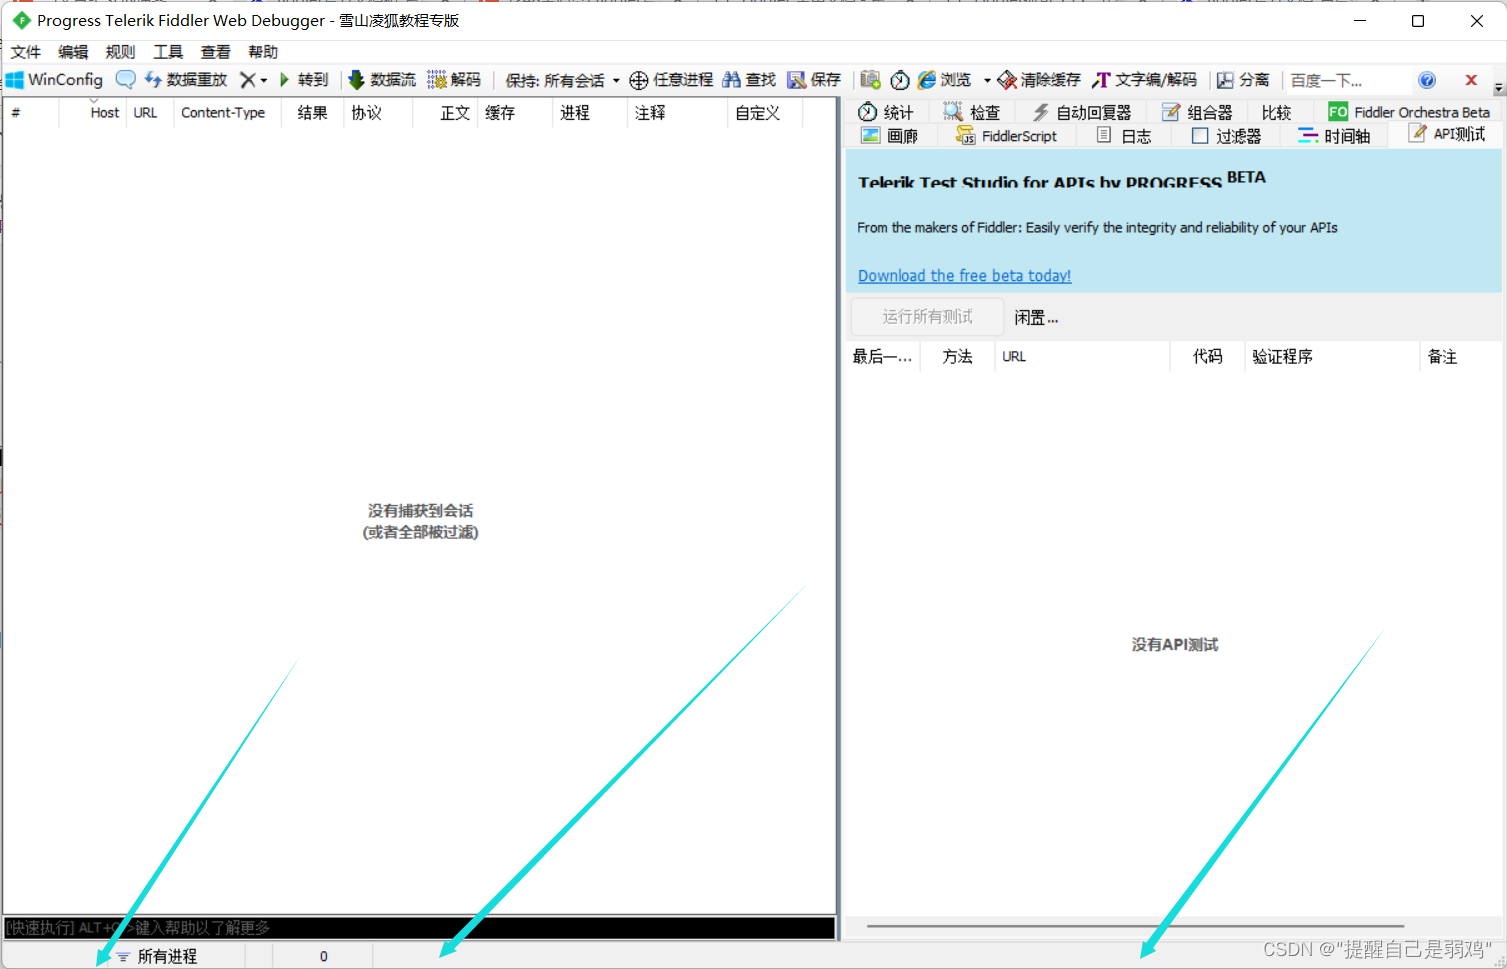Open 保持: 所有会话 dropdown
This screenshot has height=969, width=1507.
(562, 80)
